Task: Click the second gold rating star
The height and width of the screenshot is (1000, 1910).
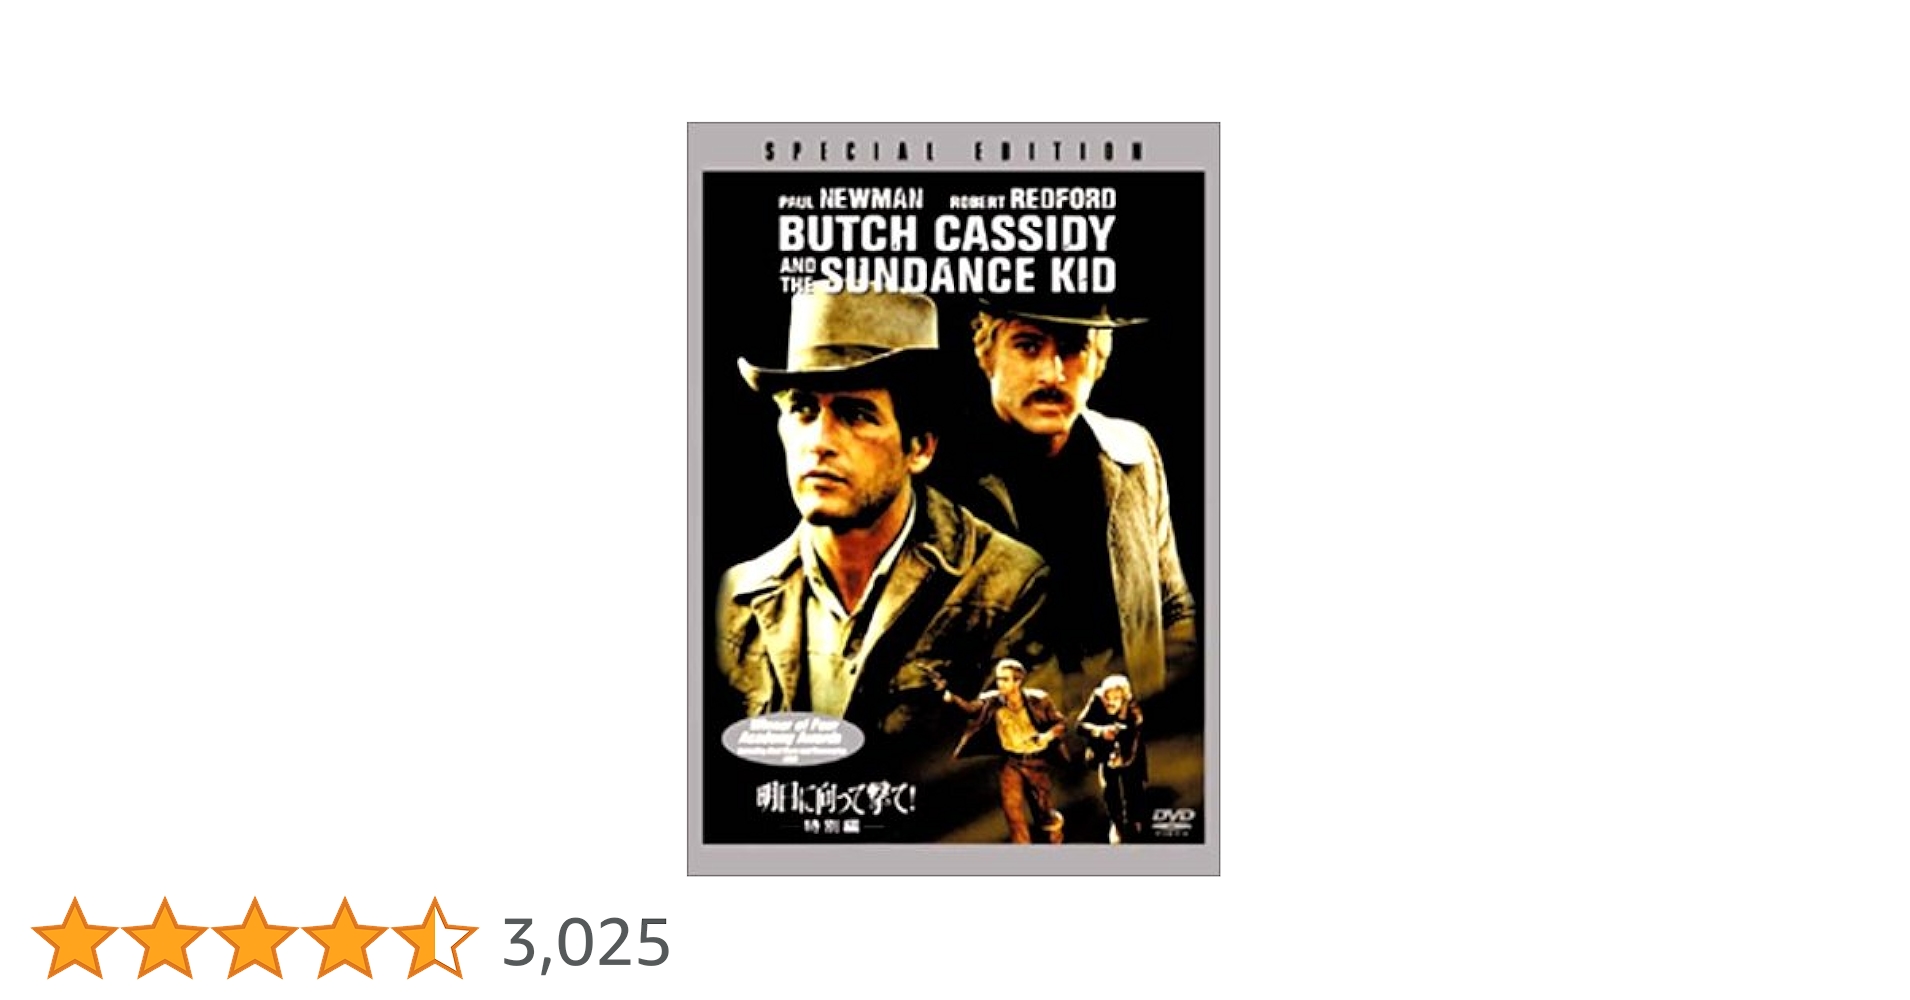Action: [165, 938]
